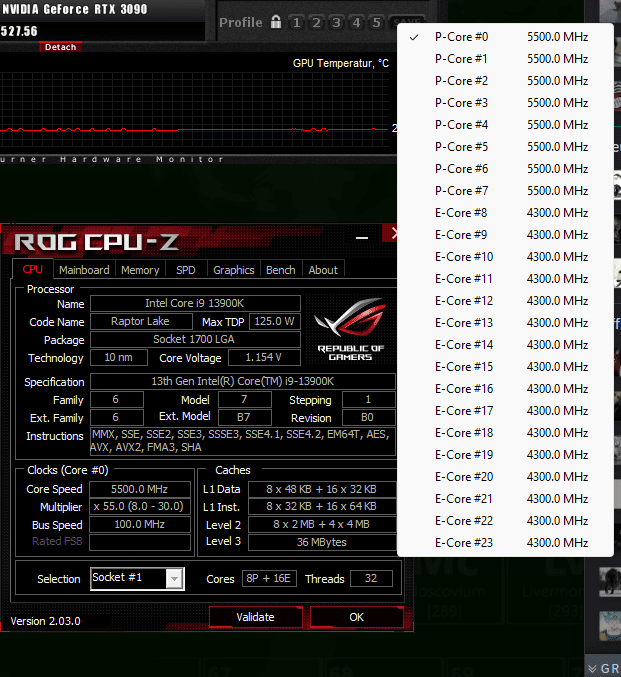Click the Name field Intel Core i9 13900K

[195, 304]
